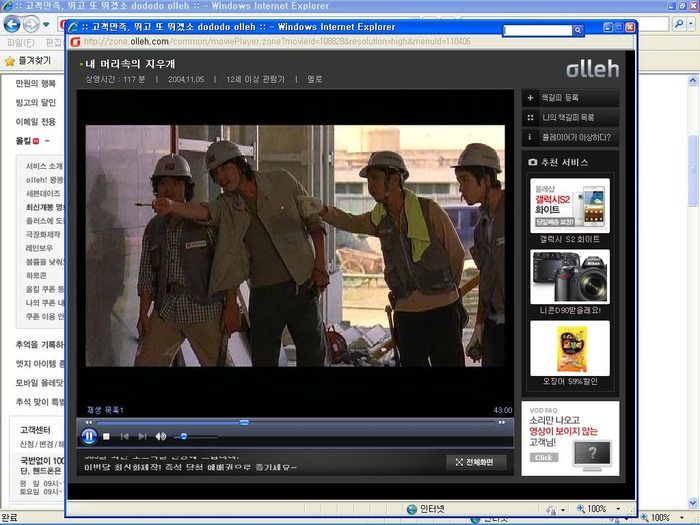The height and width of the screenshot is (525, 700).
Task: Switch to fullscreen with 전체화면 button
Action: tap(476, 462)
